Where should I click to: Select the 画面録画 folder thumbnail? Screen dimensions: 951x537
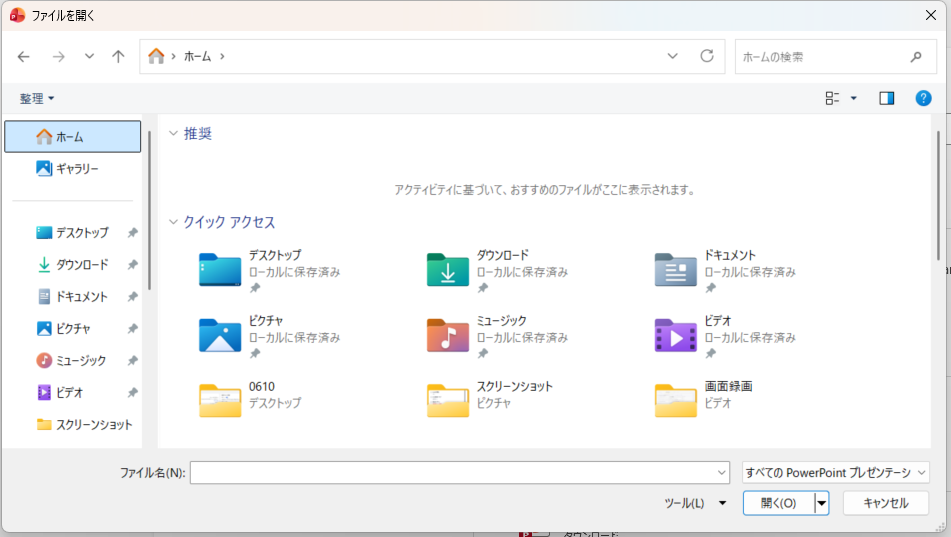[676, 400]
